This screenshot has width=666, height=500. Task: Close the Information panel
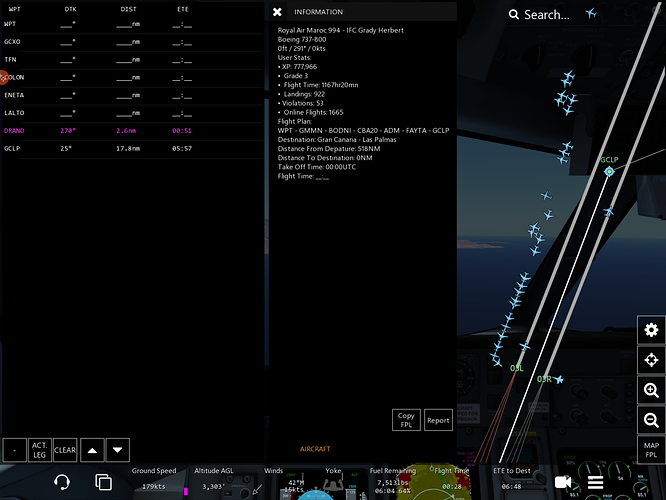277,12
